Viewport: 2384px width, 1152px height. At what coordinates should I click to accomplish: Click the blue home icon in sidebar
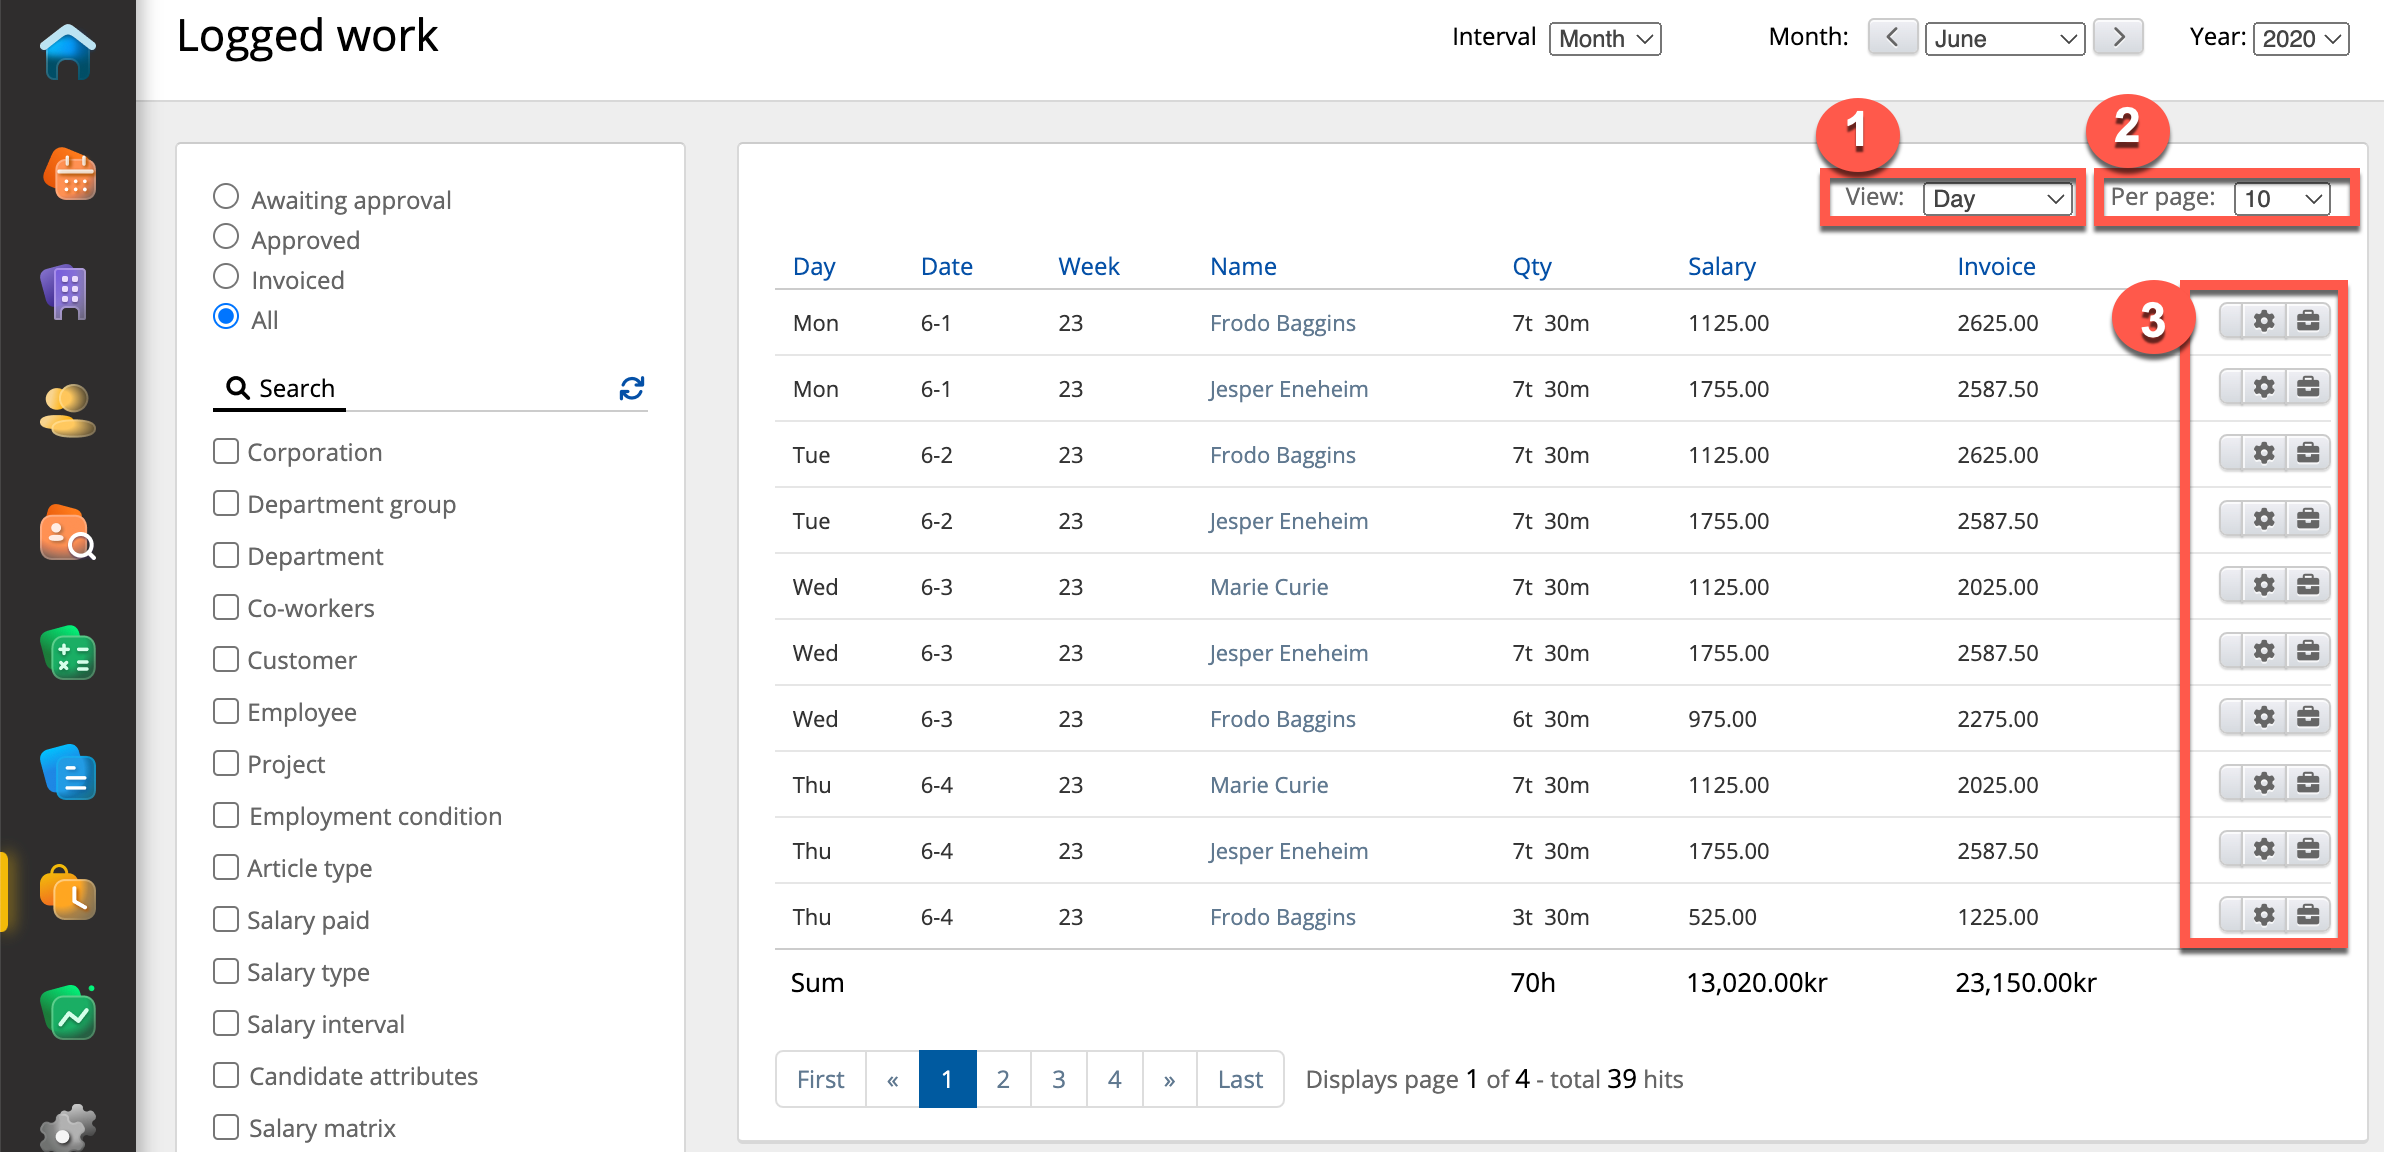coord(67,52)
